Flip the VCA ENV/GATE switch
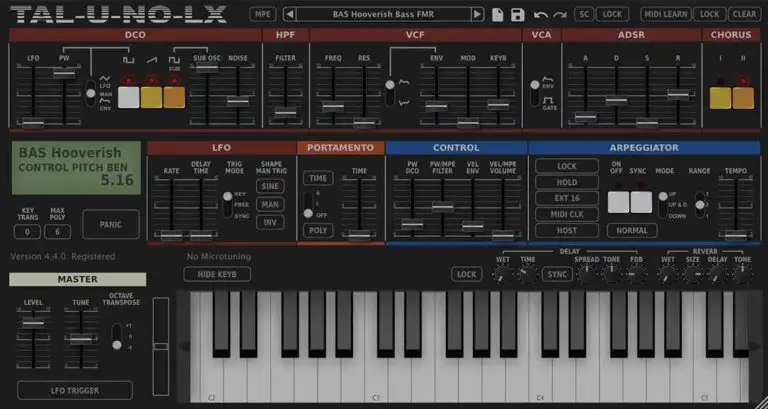 [535, 93]
